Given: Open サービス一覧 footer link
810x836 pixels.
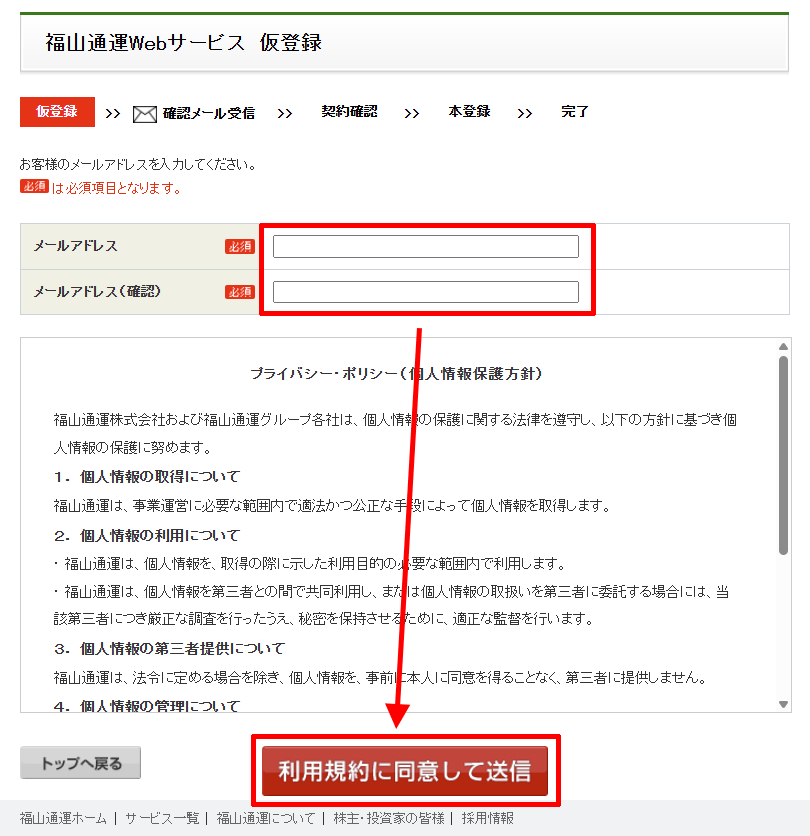Looking at the screenshot, I should pos(162,818).
